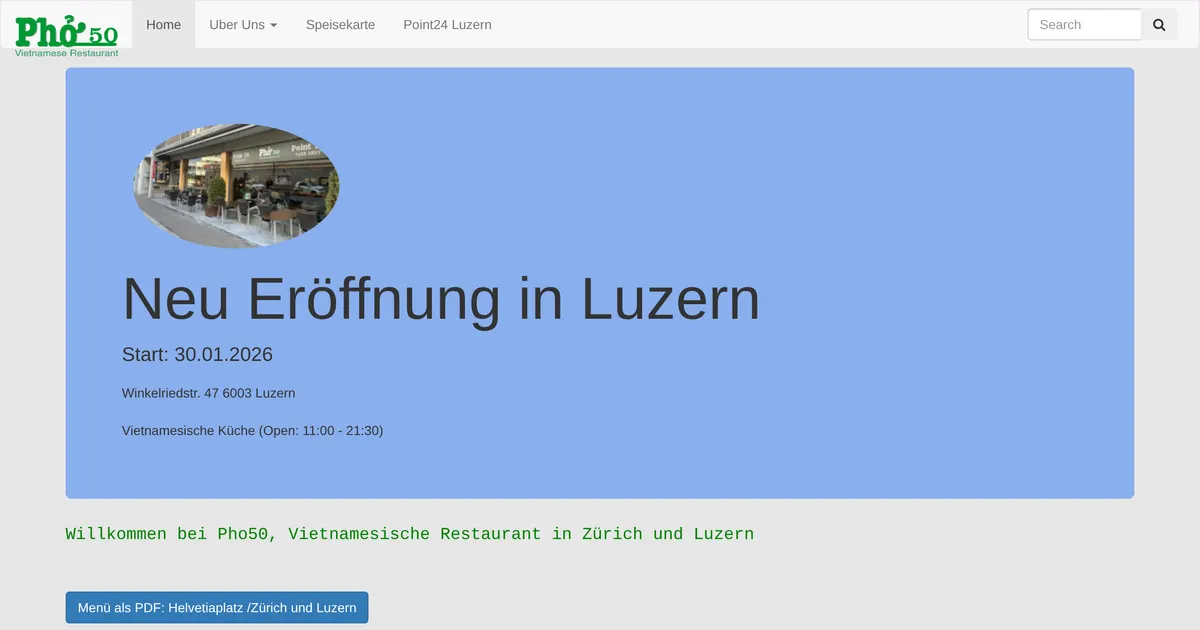
Task: Go to Point24 Luzern page
Action: tap(447, 25)
